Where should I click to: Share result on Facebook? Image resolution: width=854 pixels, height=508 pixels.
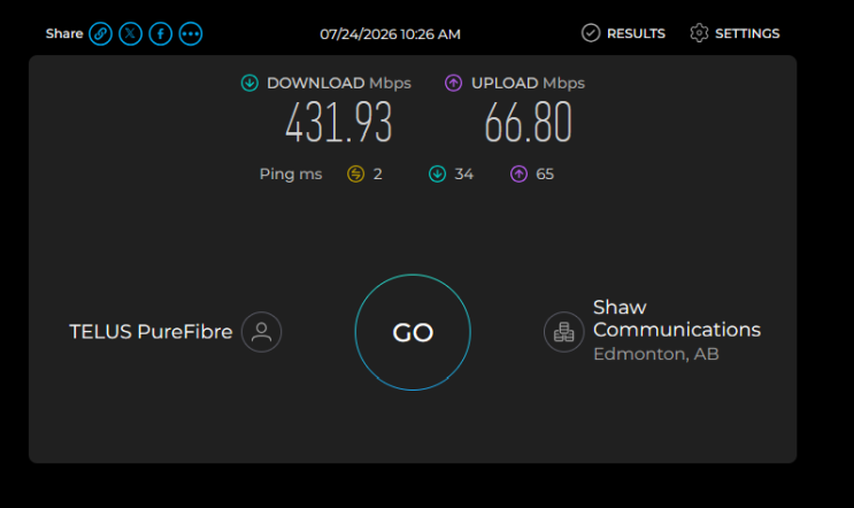pos(161,34)
